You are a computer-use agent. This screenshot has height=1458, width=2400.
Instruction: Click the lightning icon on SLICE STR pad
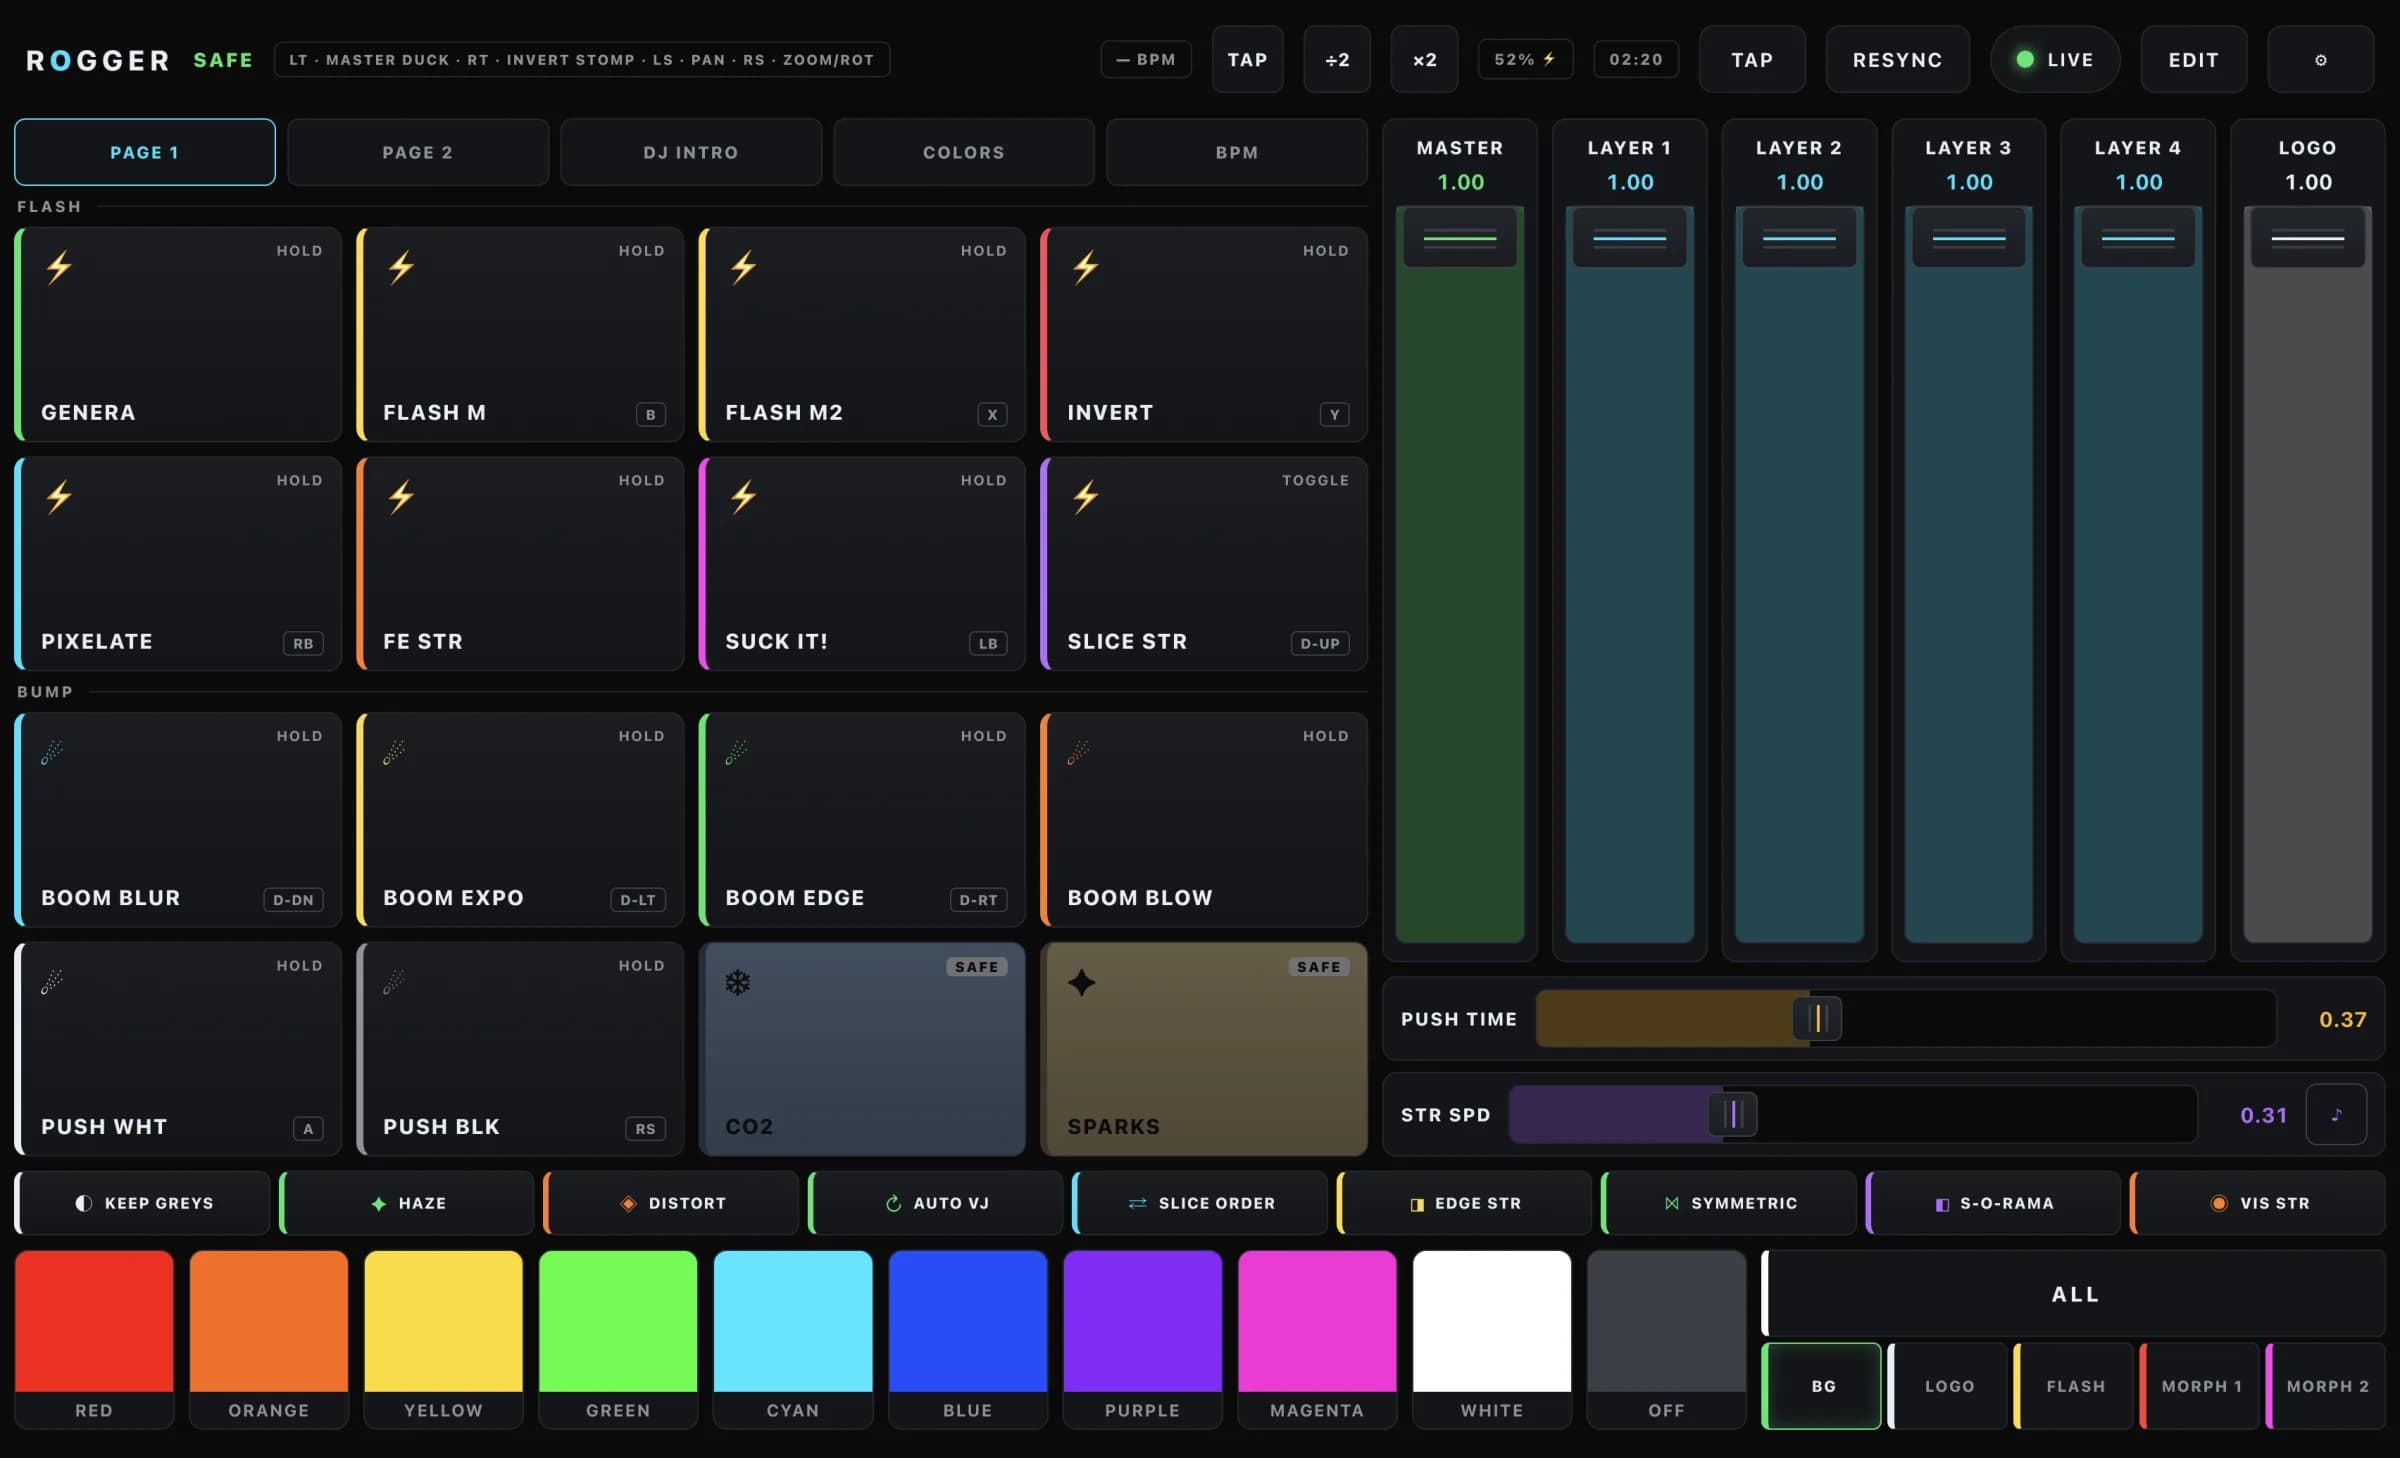1086,497
